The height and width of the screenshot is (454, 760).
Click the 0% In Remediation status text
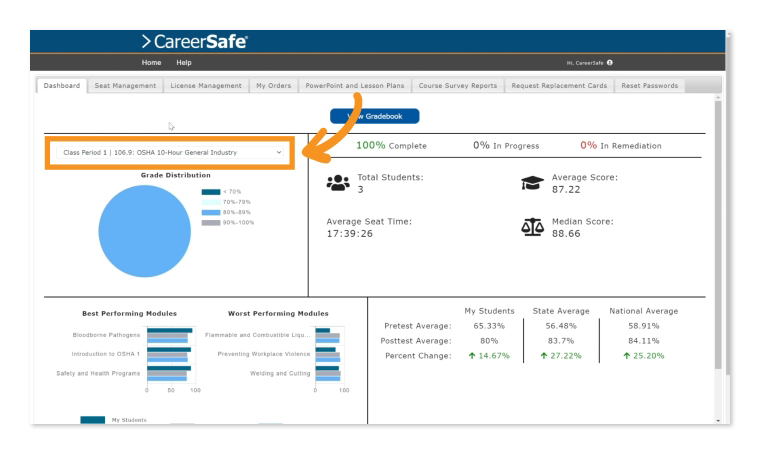click(621, 145)
